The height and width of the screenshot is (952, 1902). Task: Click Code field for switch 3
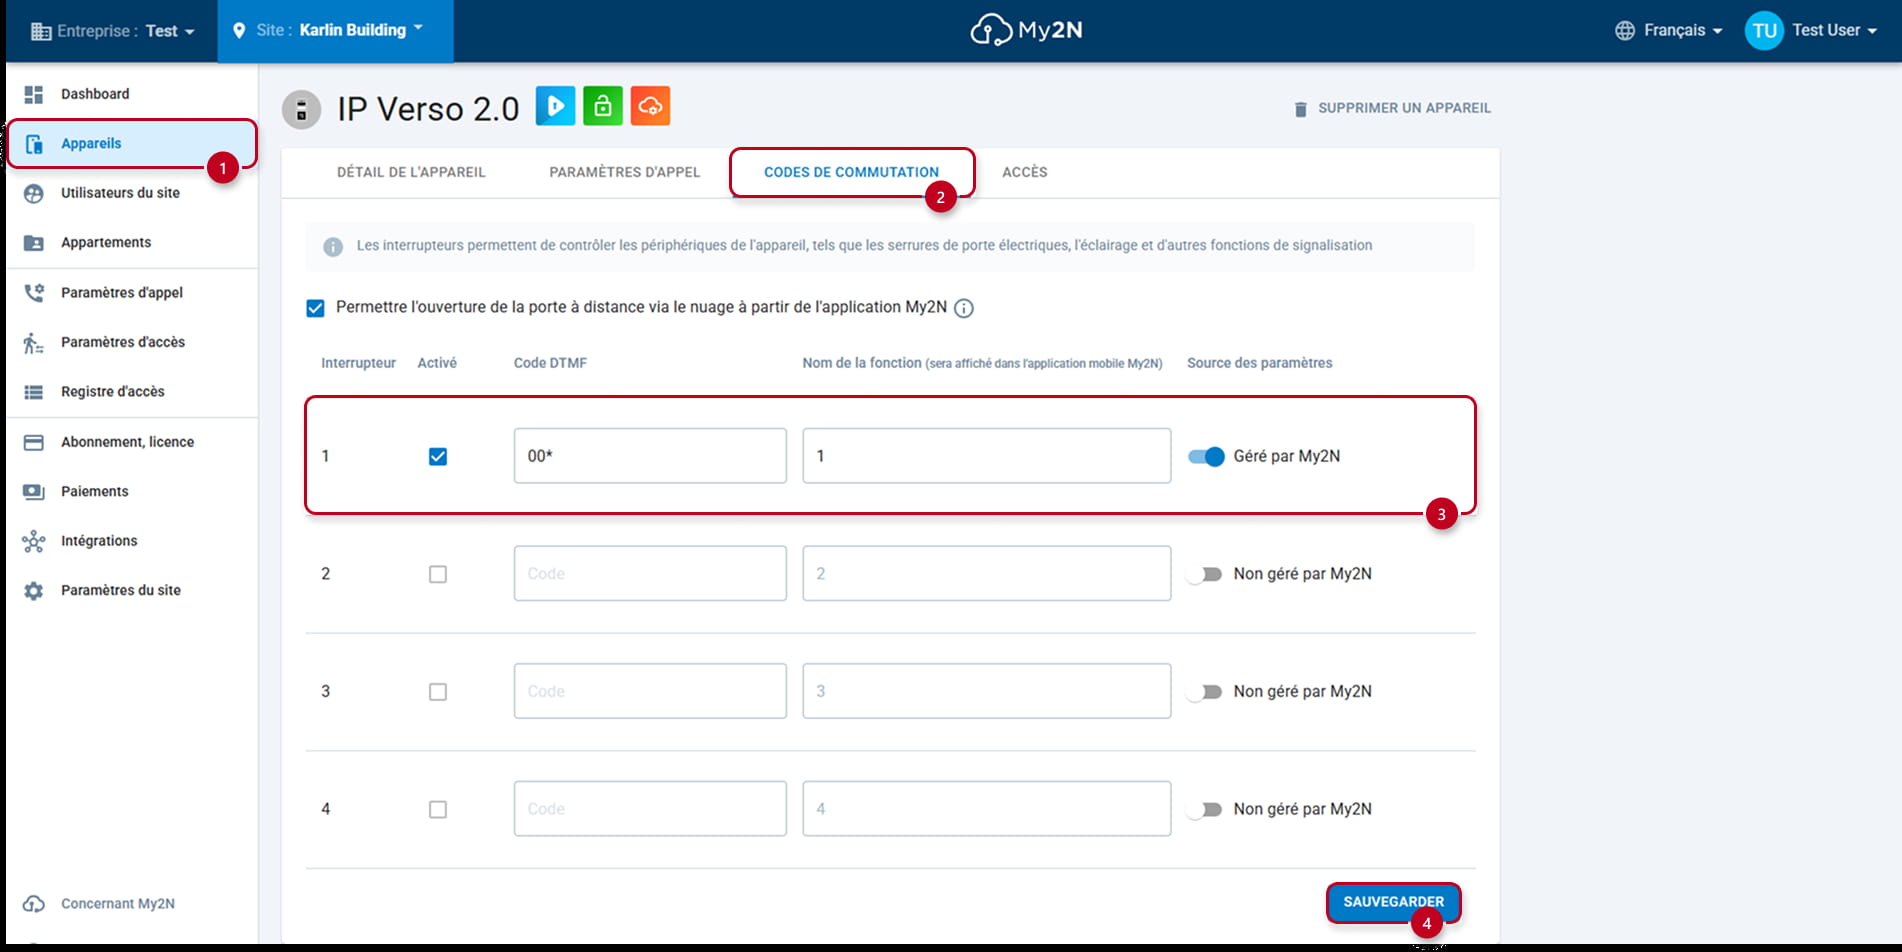[x=650, y=692]
